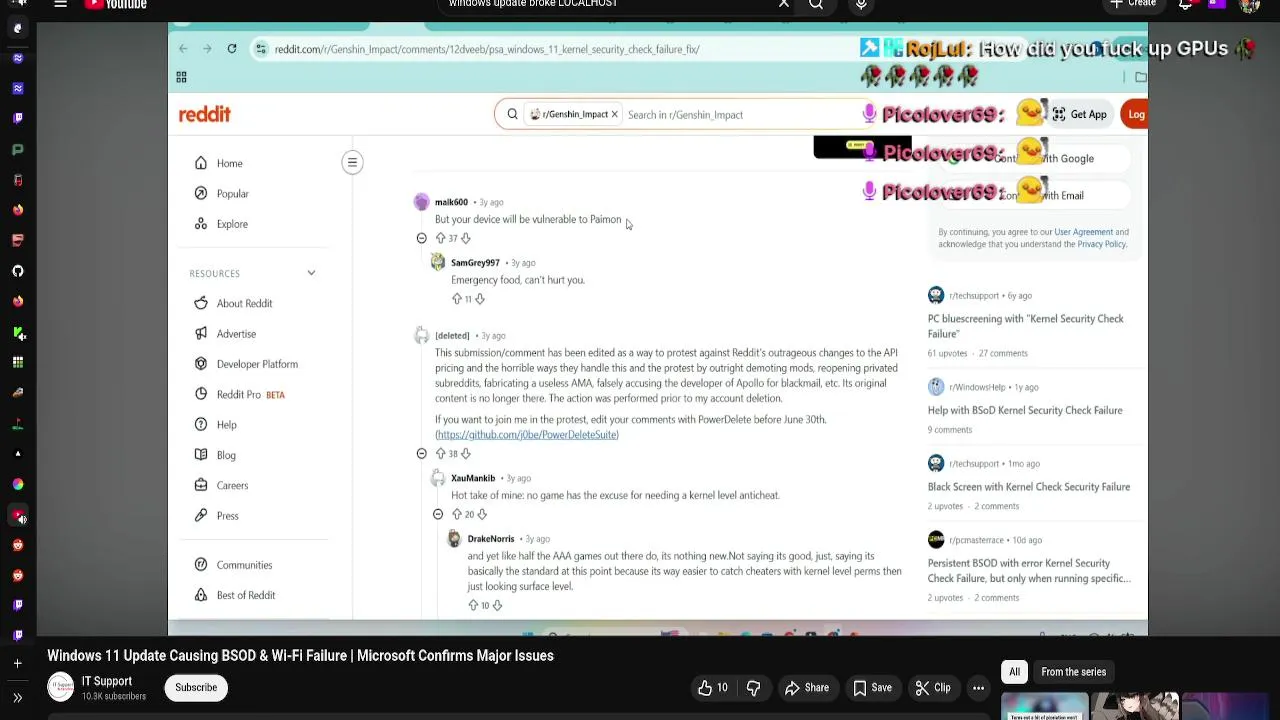The height and width of the screenshot is (720, 1280).
Task: Collapse malk600's comment thread
Action: pyautogui.click(x=421, y=238)
